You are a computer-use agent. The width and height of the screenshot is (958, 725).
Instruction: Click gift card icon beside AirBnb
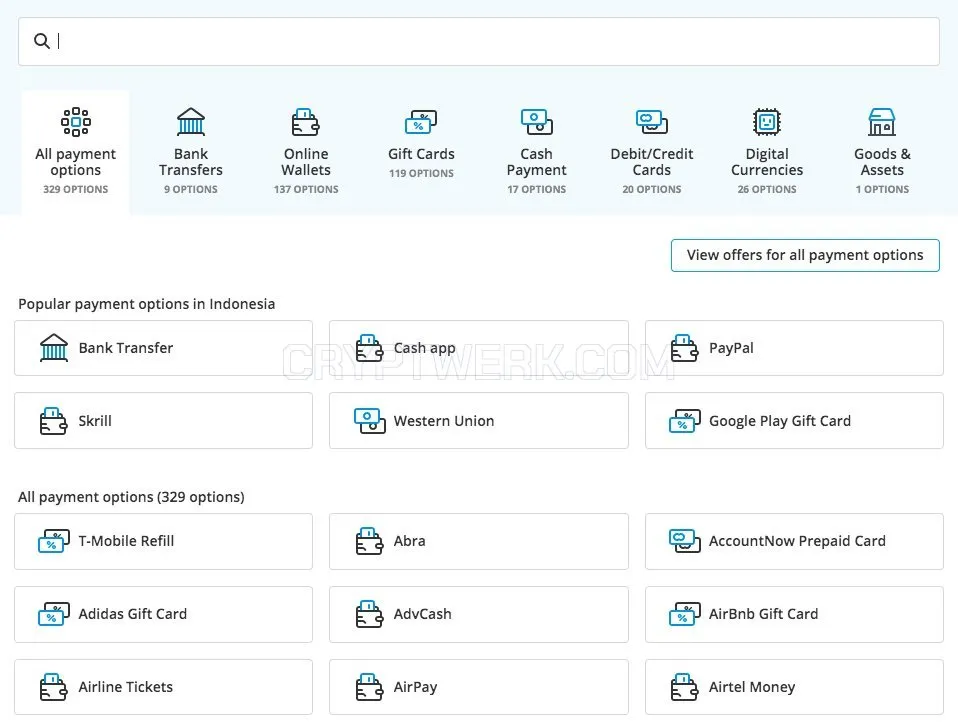point(685,614)
